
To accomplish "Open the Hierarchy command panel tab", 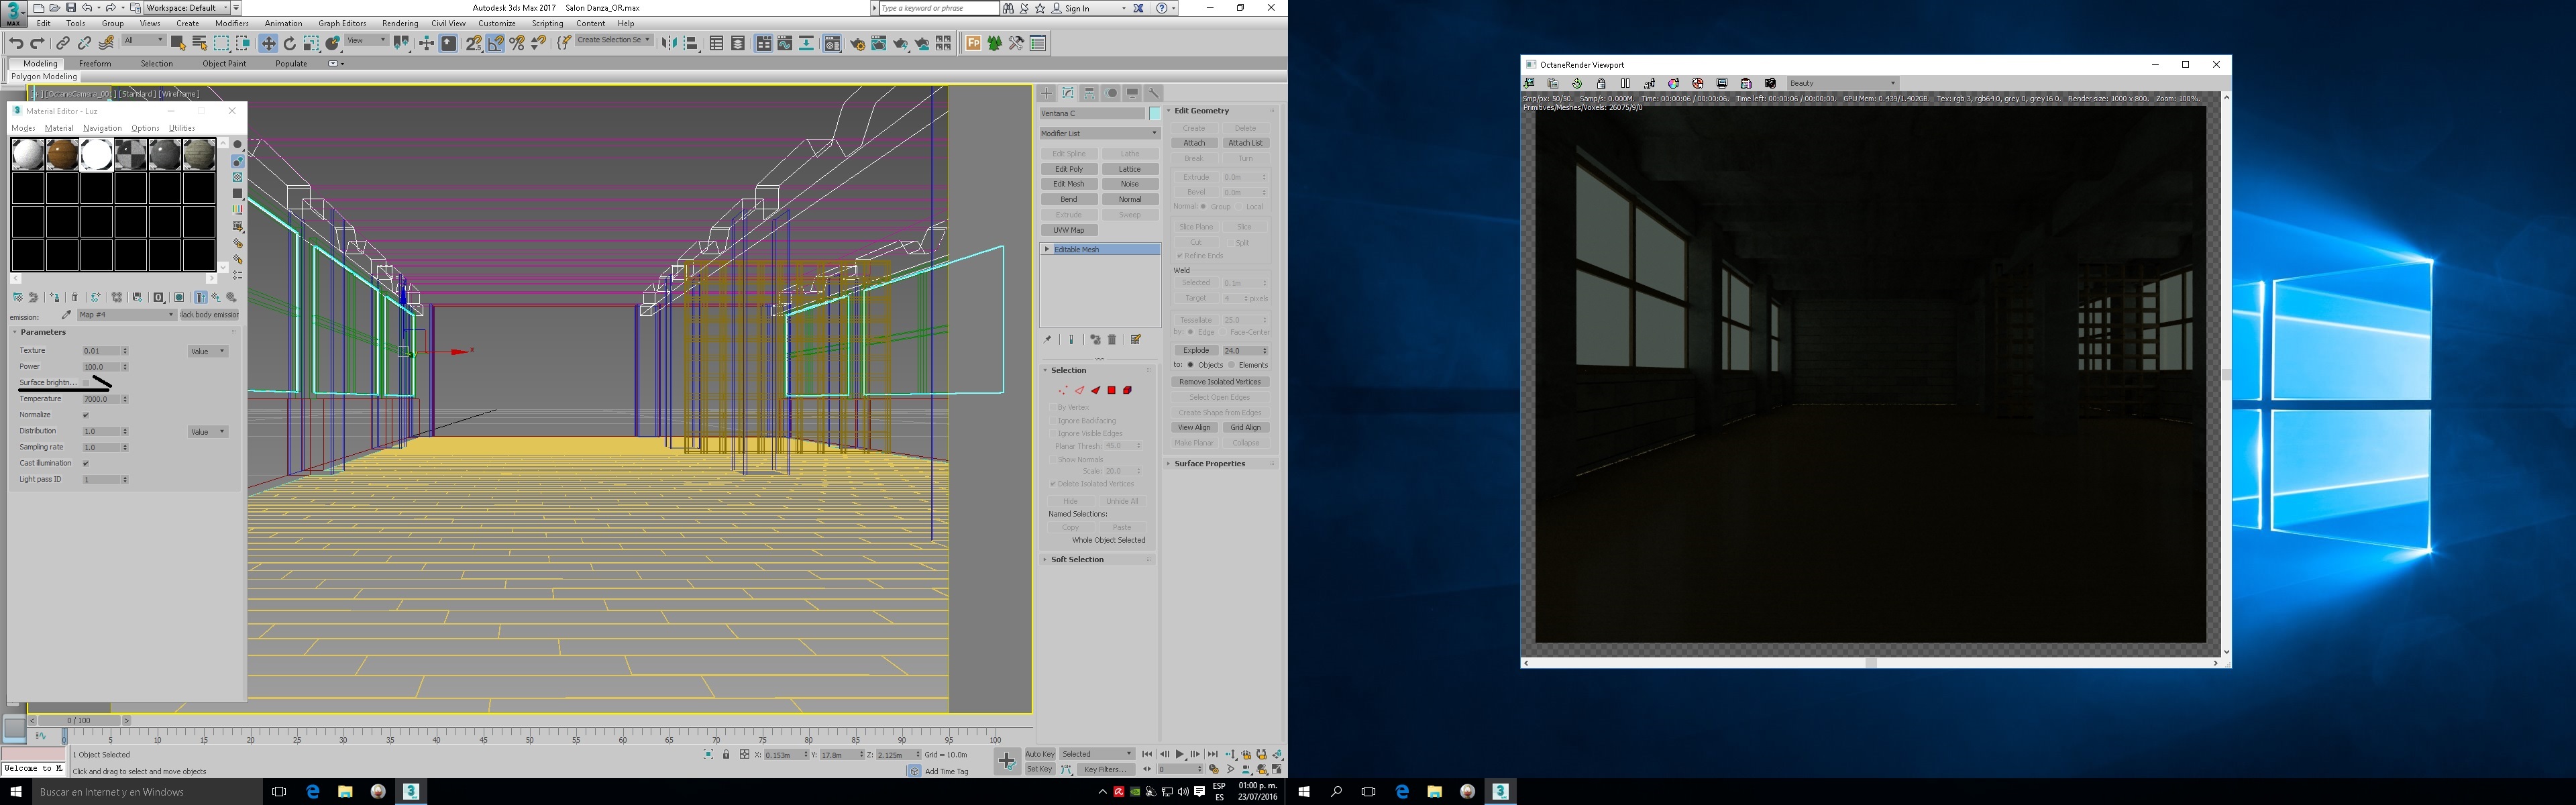I will [x=1090, y=93].
